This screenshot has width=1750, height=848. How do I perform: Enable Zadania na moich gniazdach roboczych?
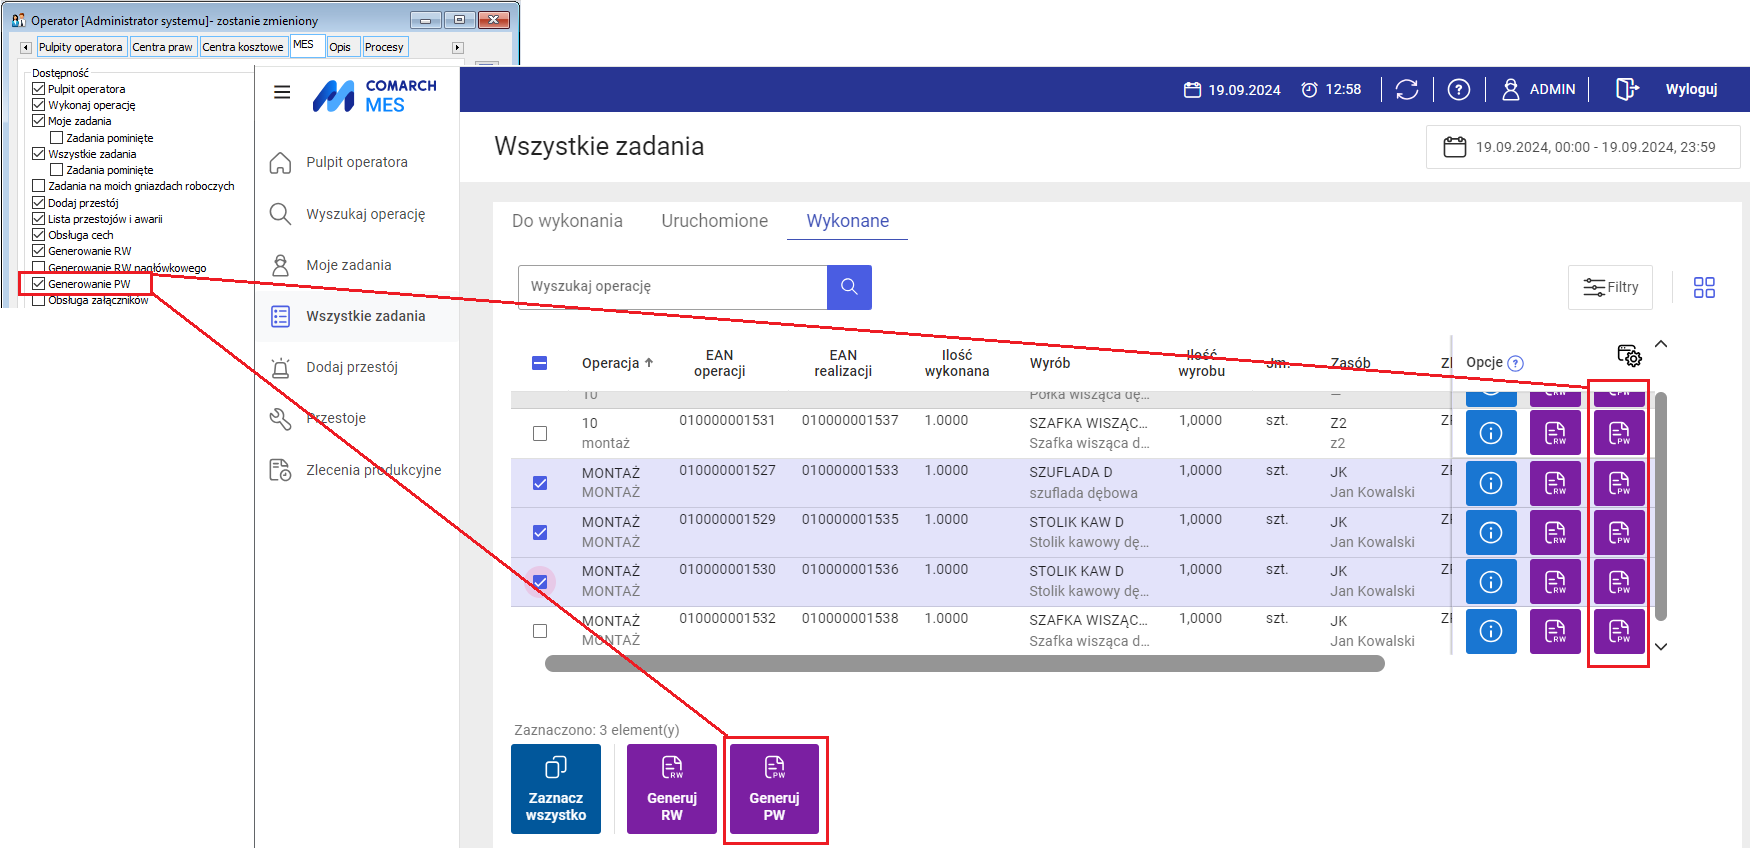[x=38, y=186]
